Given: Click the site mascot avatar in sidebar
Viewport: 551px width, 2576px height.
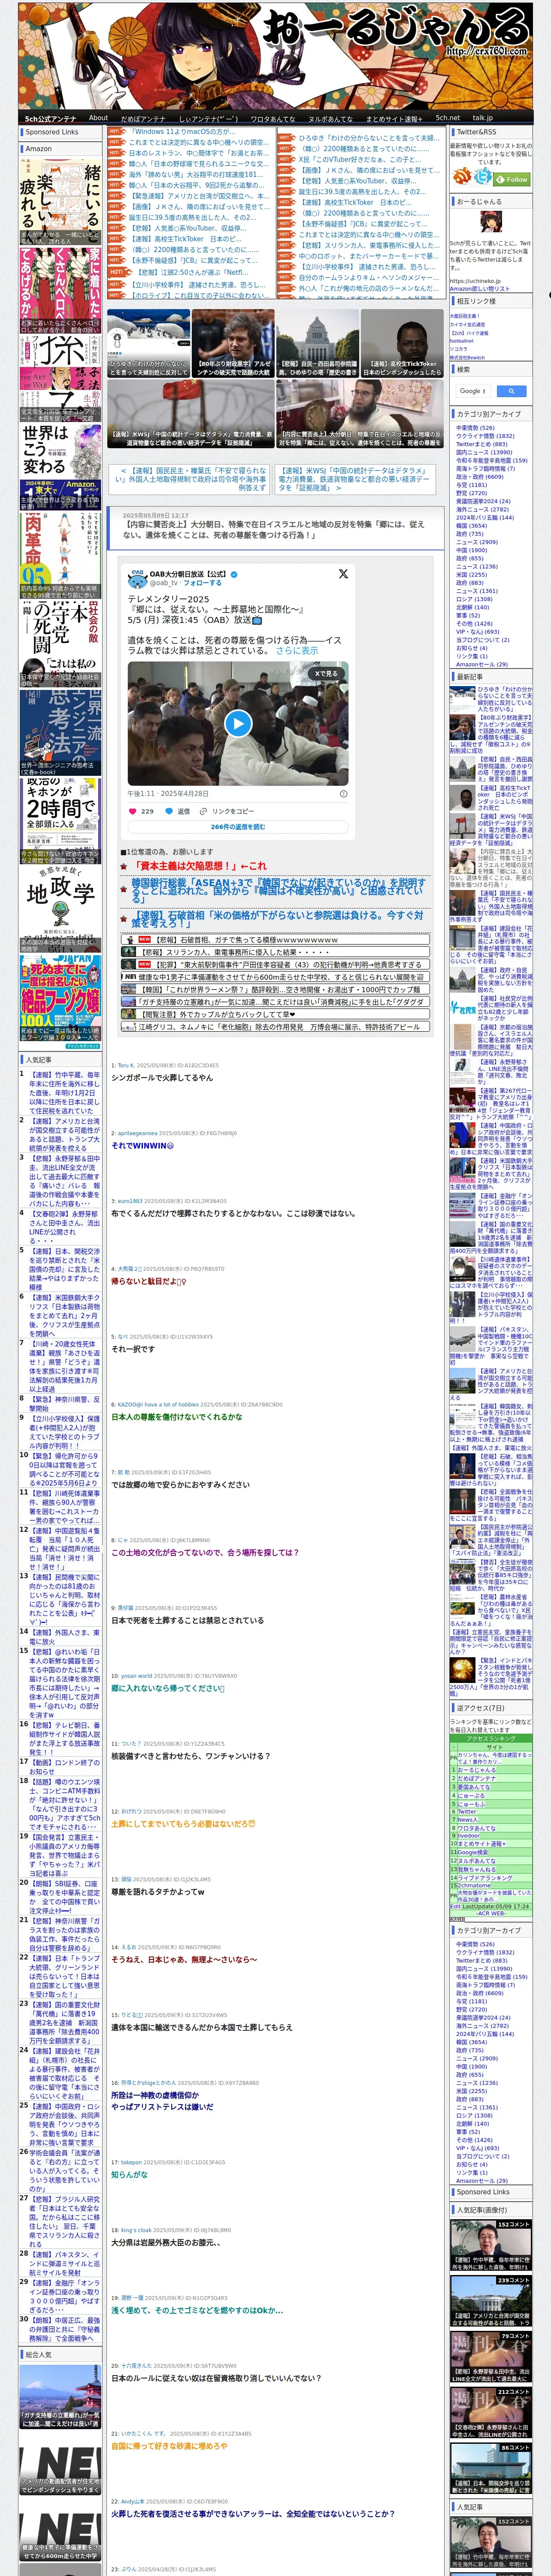Looking at the screenshot, I should point(491,222).
